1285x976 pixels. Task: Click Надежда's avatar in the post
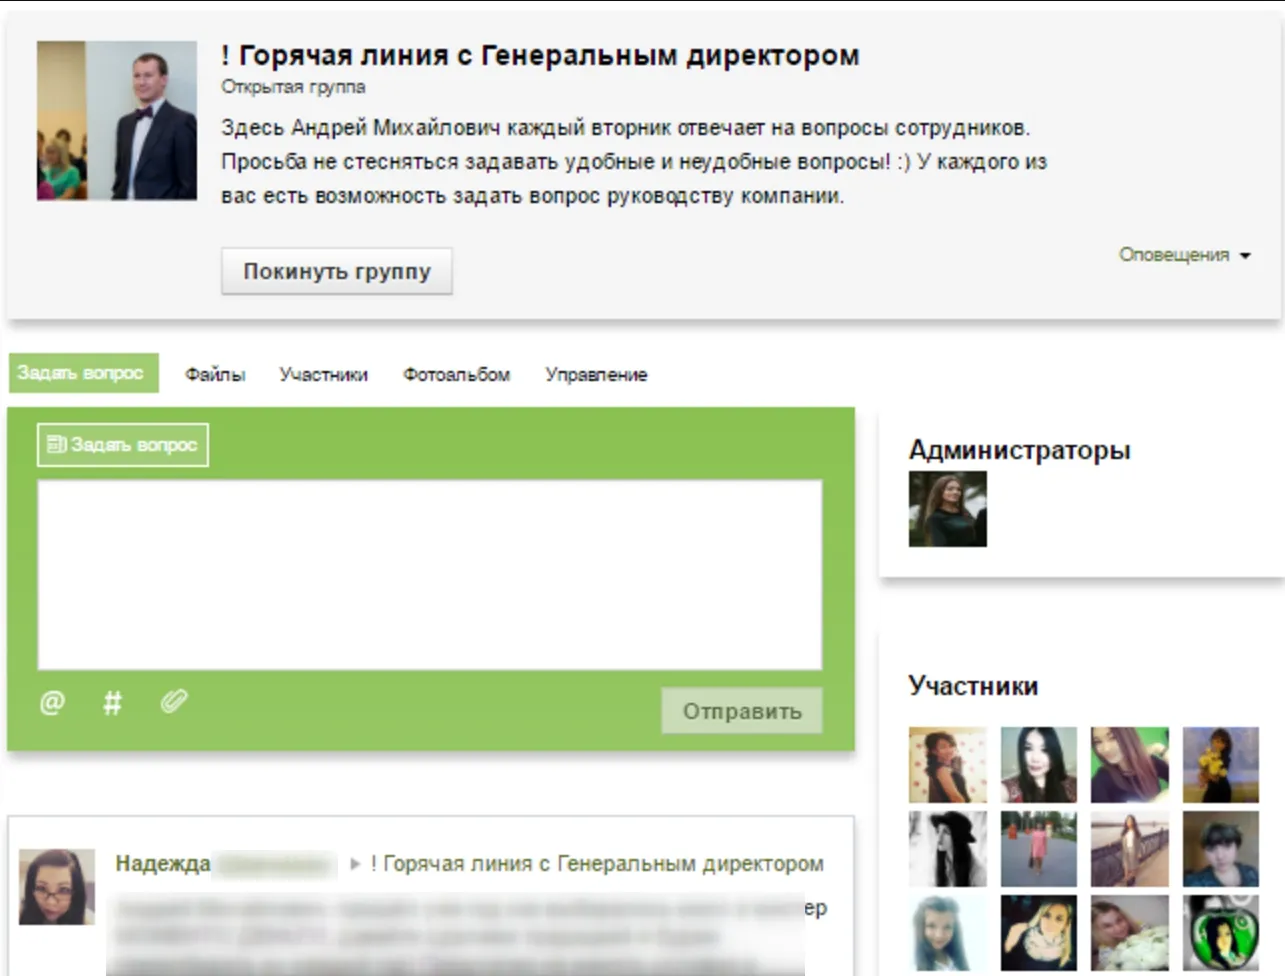[57, 887]
